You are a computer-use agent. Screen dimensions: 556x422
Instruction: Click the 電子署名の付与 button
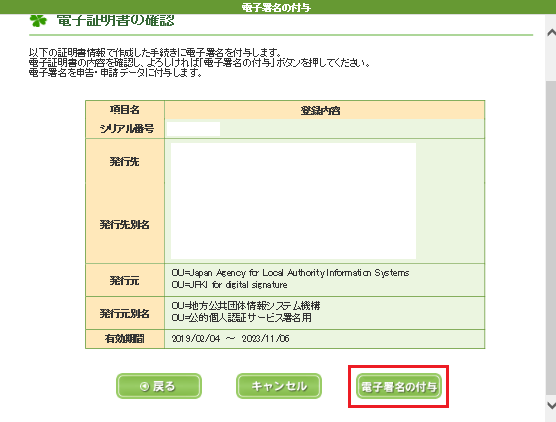coord(399,386)
